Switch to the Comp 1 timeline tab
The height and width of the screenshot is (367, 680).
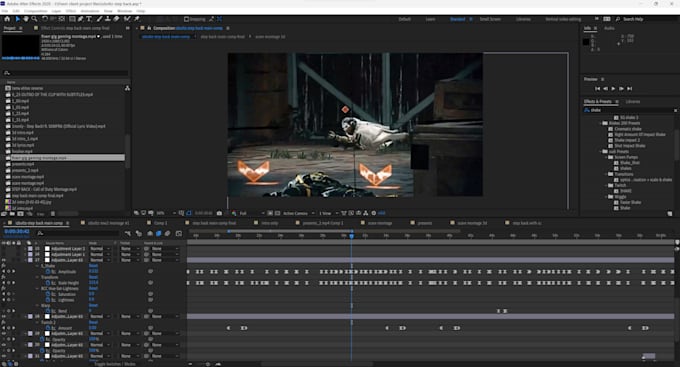pos(160,223)
